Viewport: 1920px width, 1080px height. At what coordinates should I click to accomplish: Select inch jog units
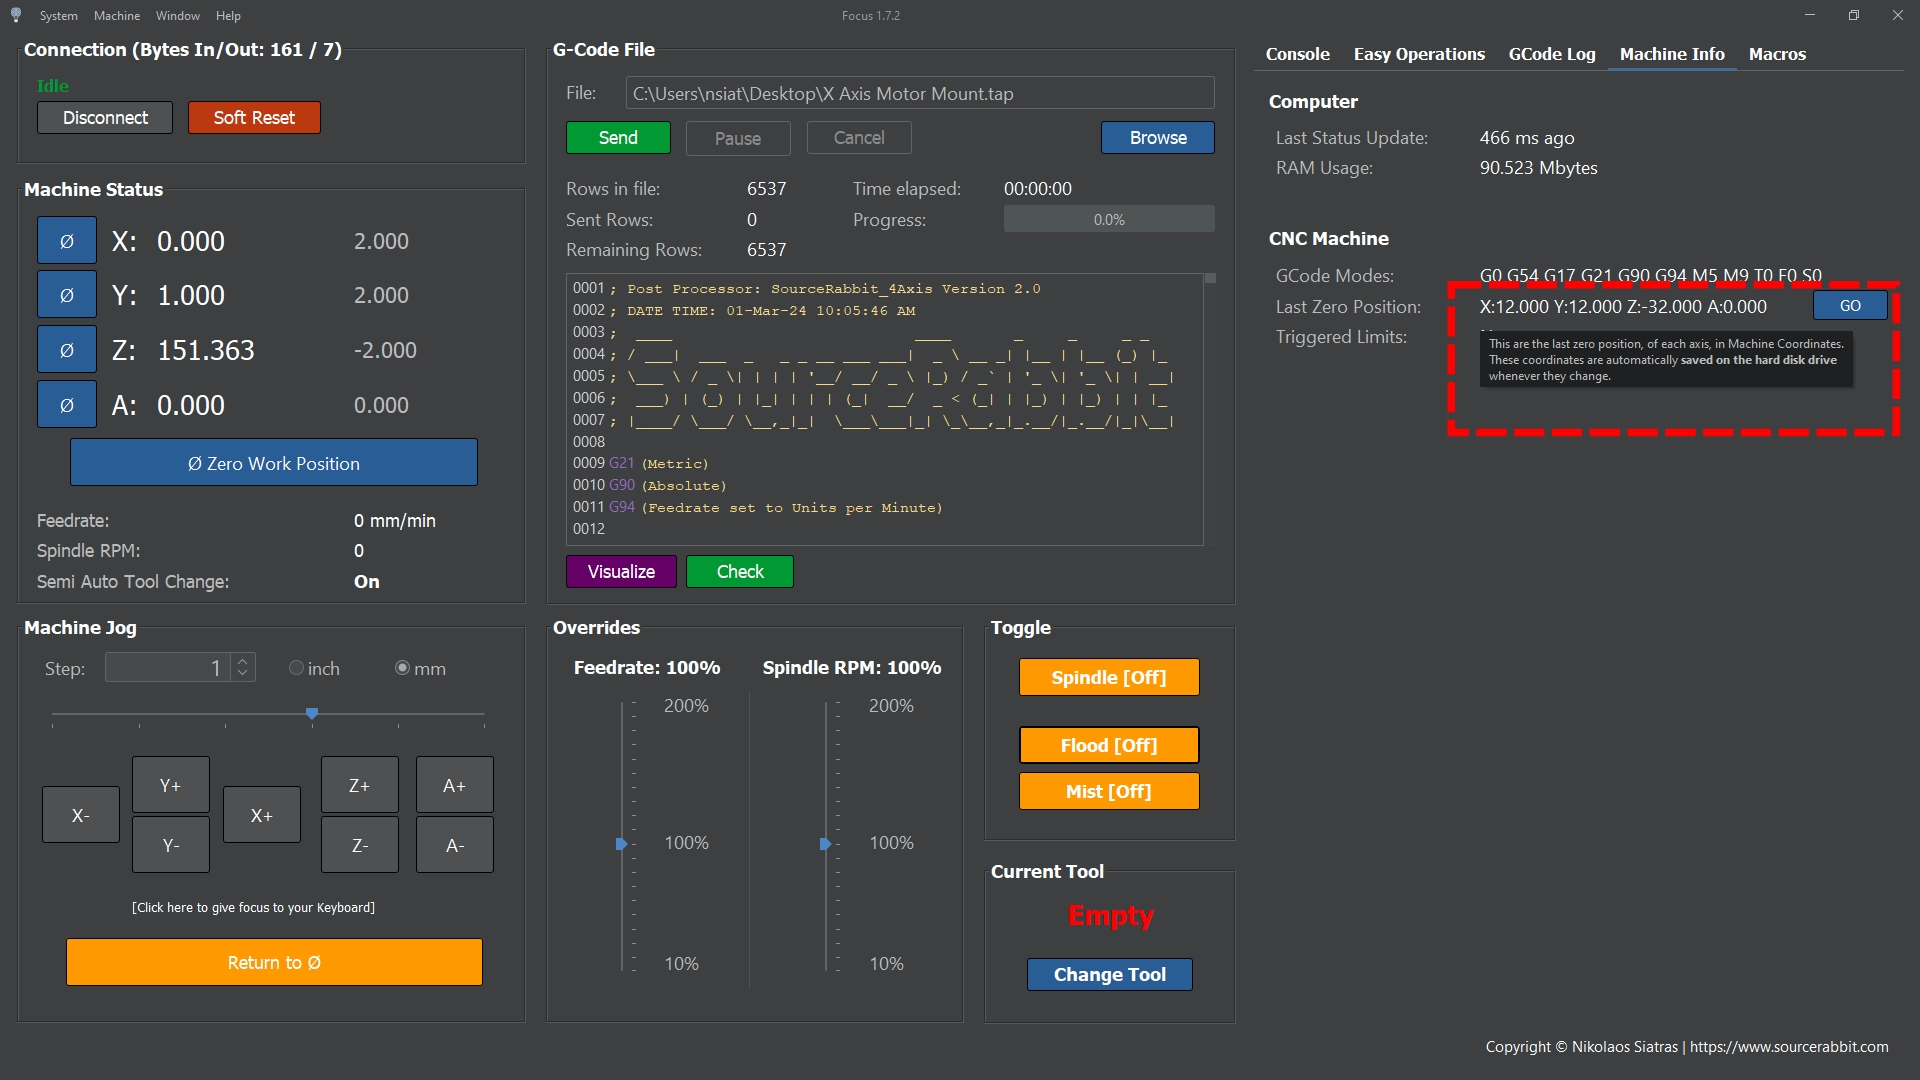(296, 668)
